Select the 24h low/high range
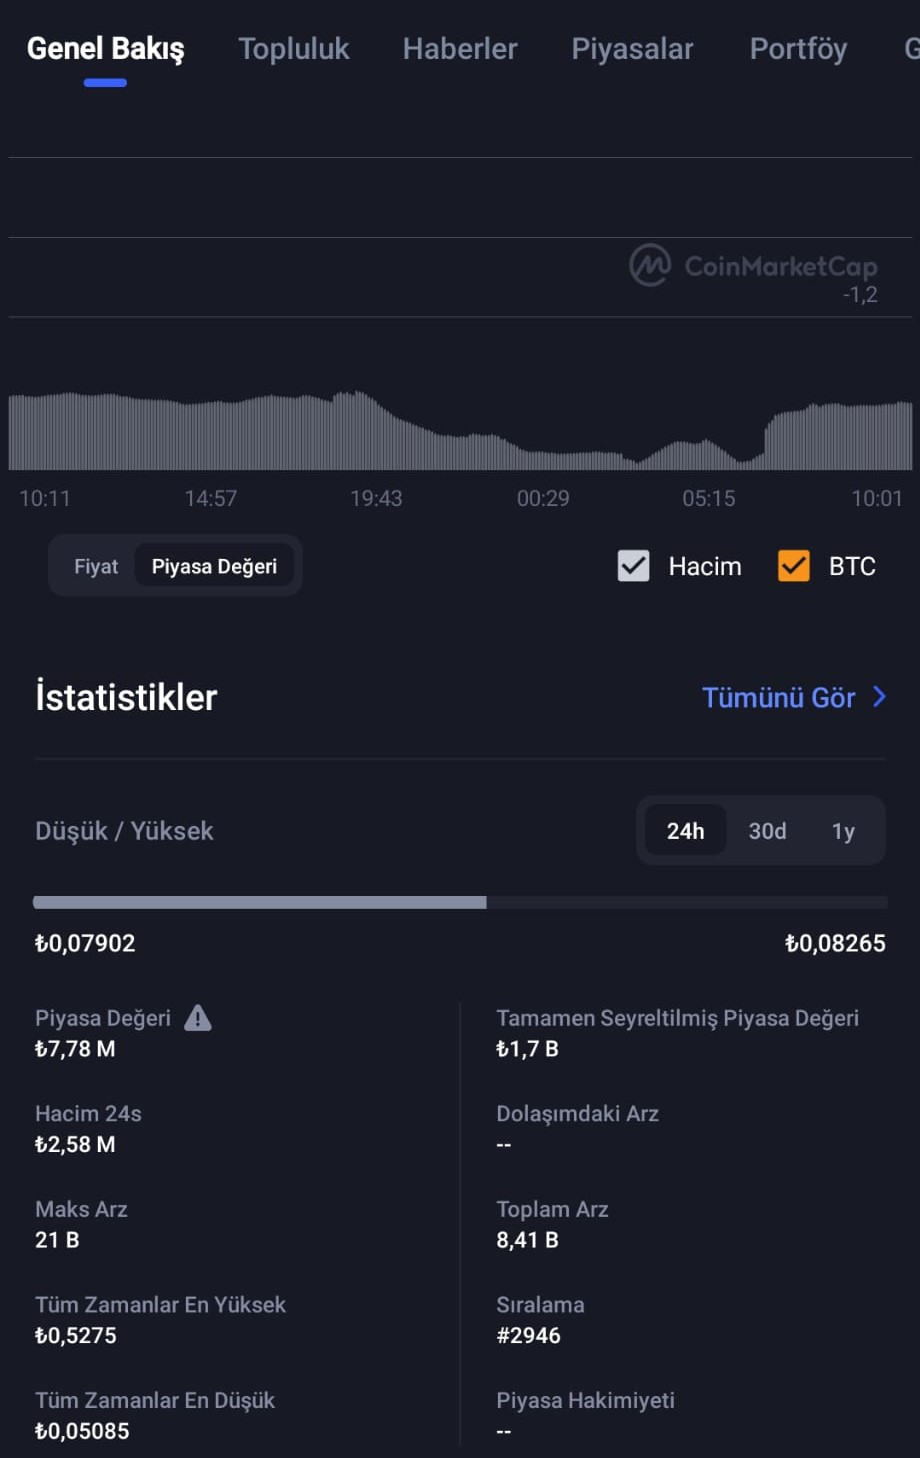Image resolution: width=920 pixels, height=1458 pixels. pos(685,831)
